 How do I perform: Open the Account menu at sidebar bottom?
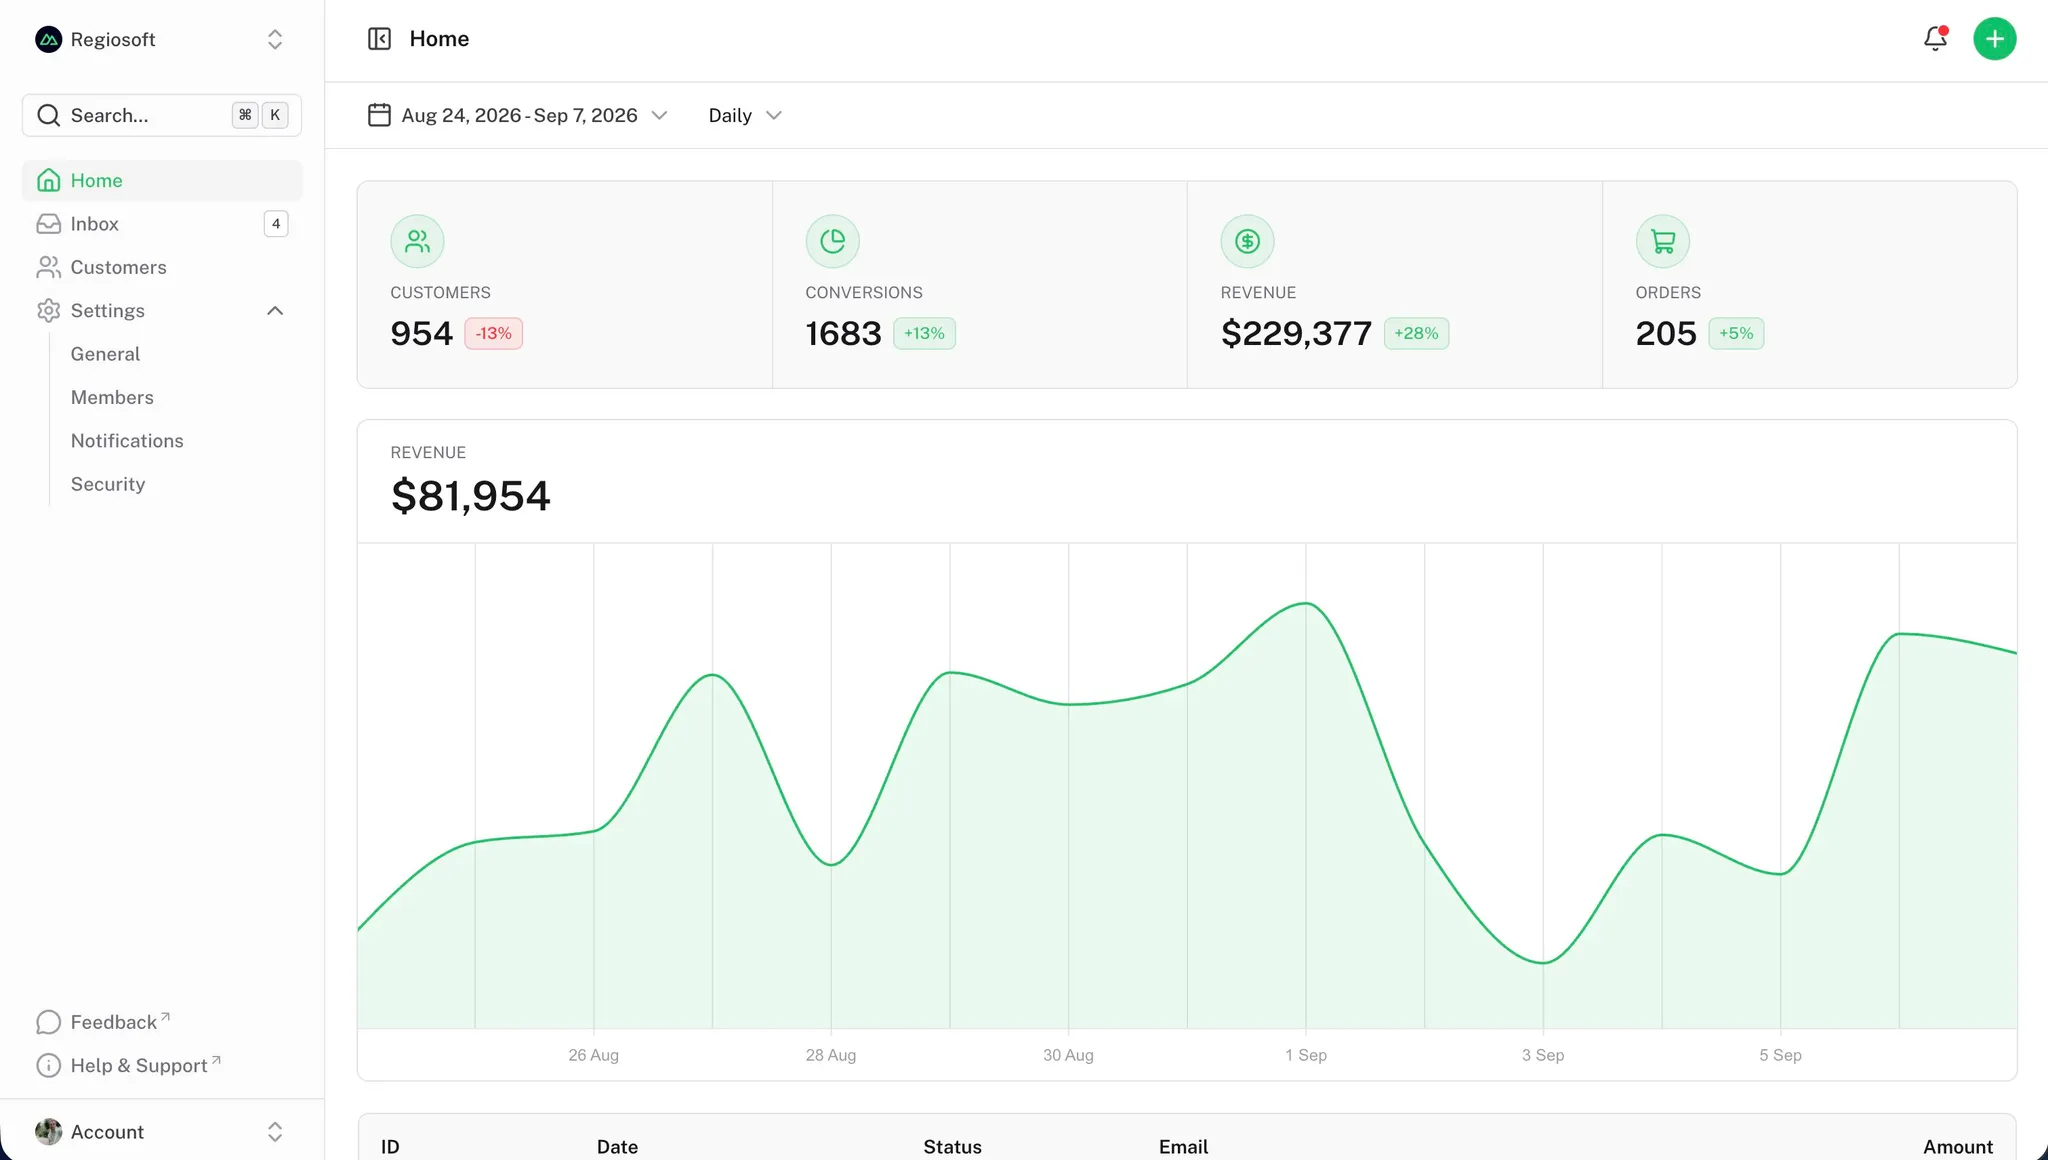(x=162, y=1131)
